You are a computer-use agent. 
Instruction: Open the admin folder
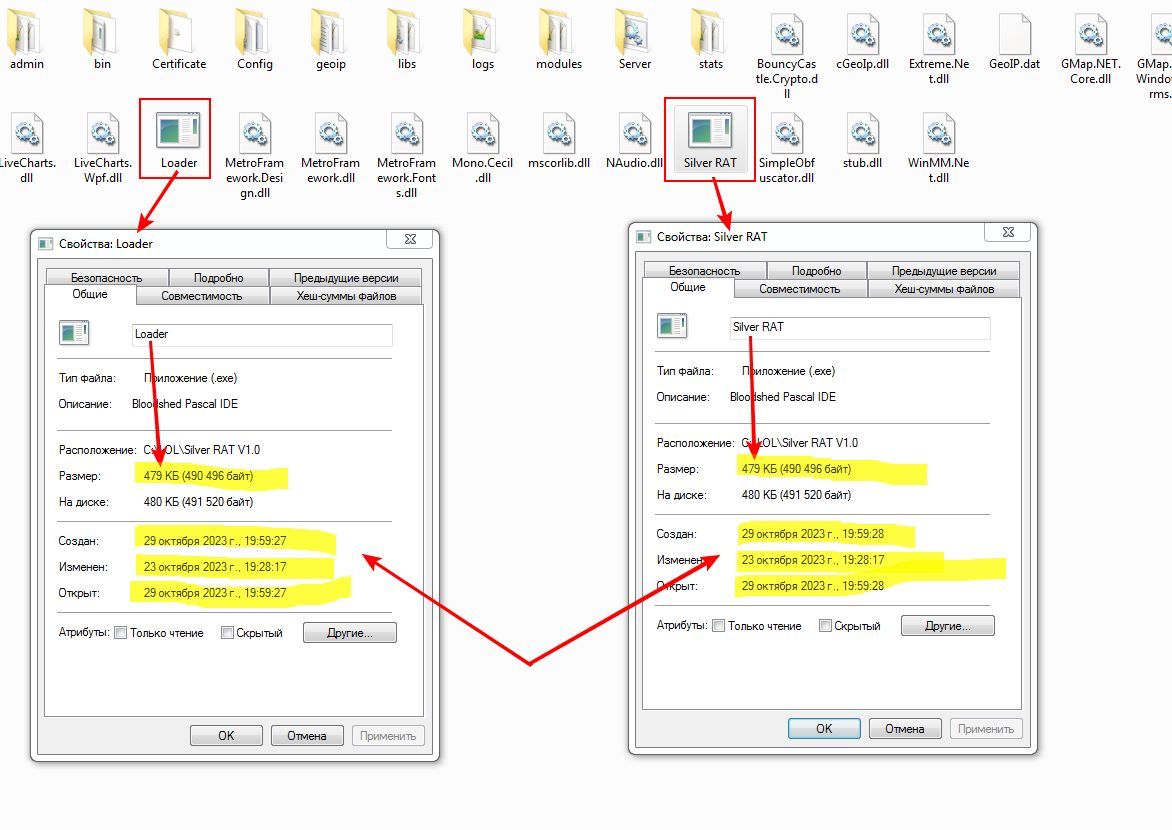[x=27, y=39]
